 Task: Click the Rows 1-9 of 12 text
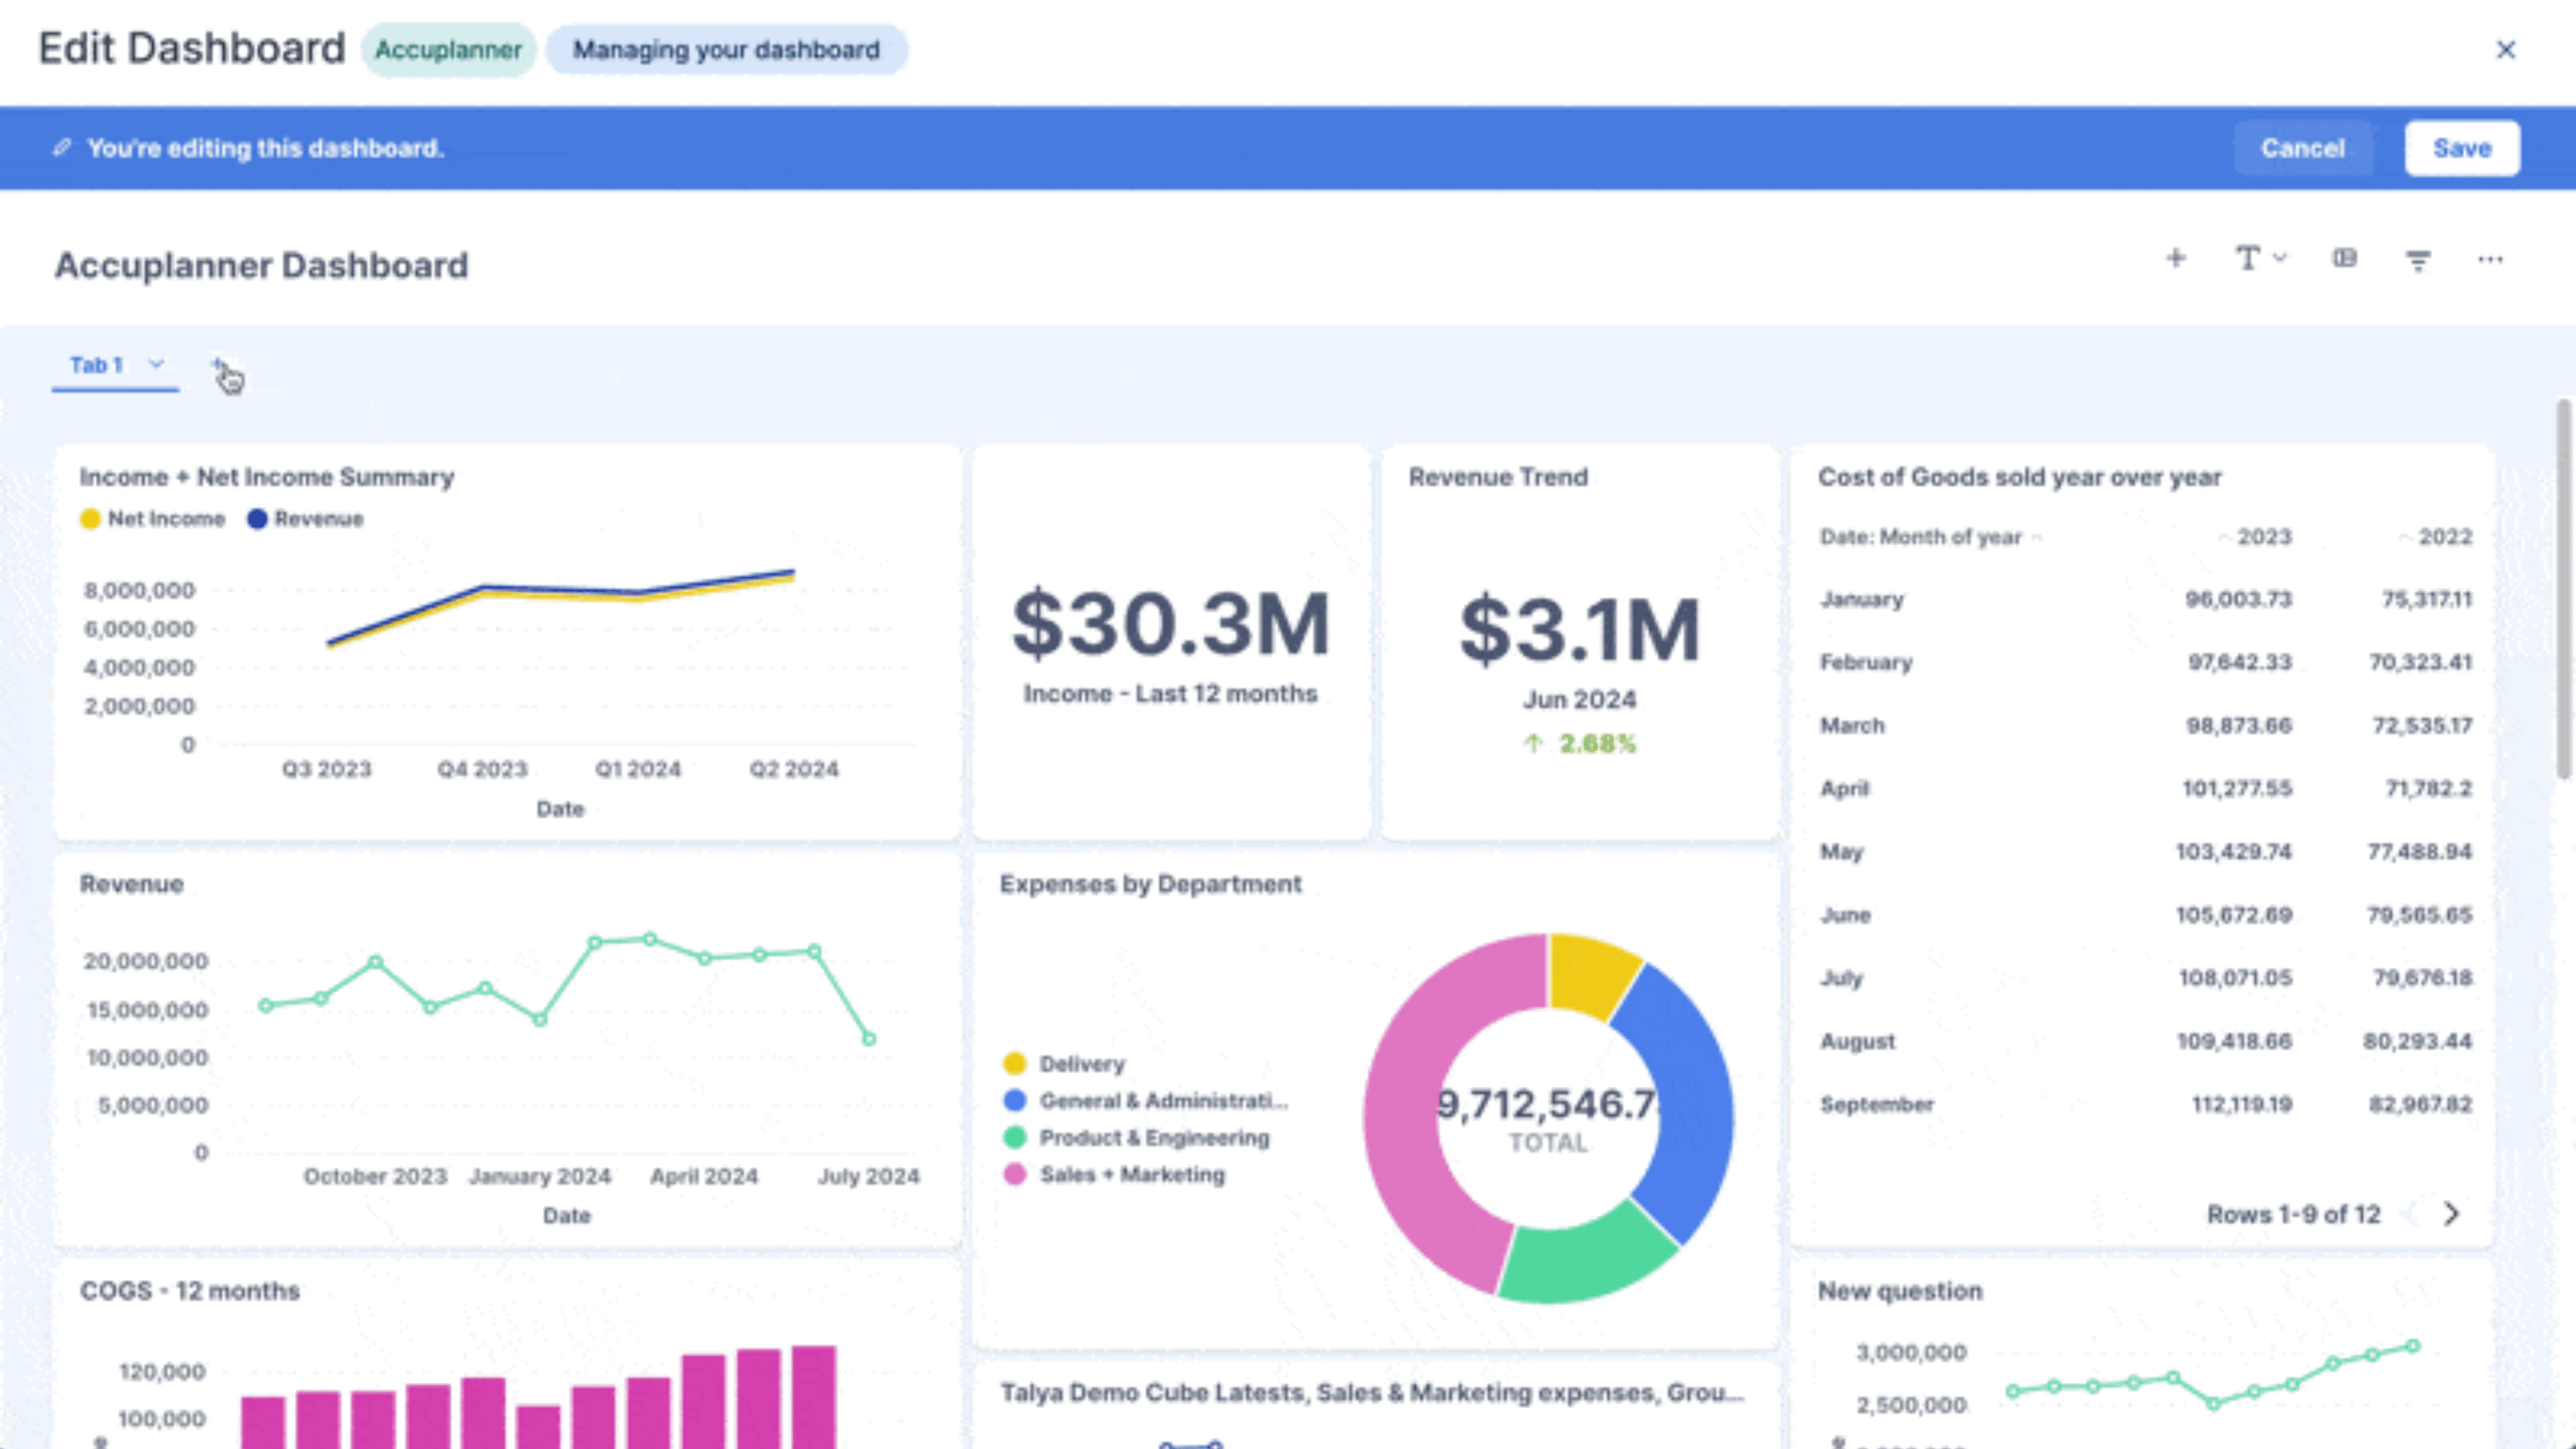pos(2293,1214)
